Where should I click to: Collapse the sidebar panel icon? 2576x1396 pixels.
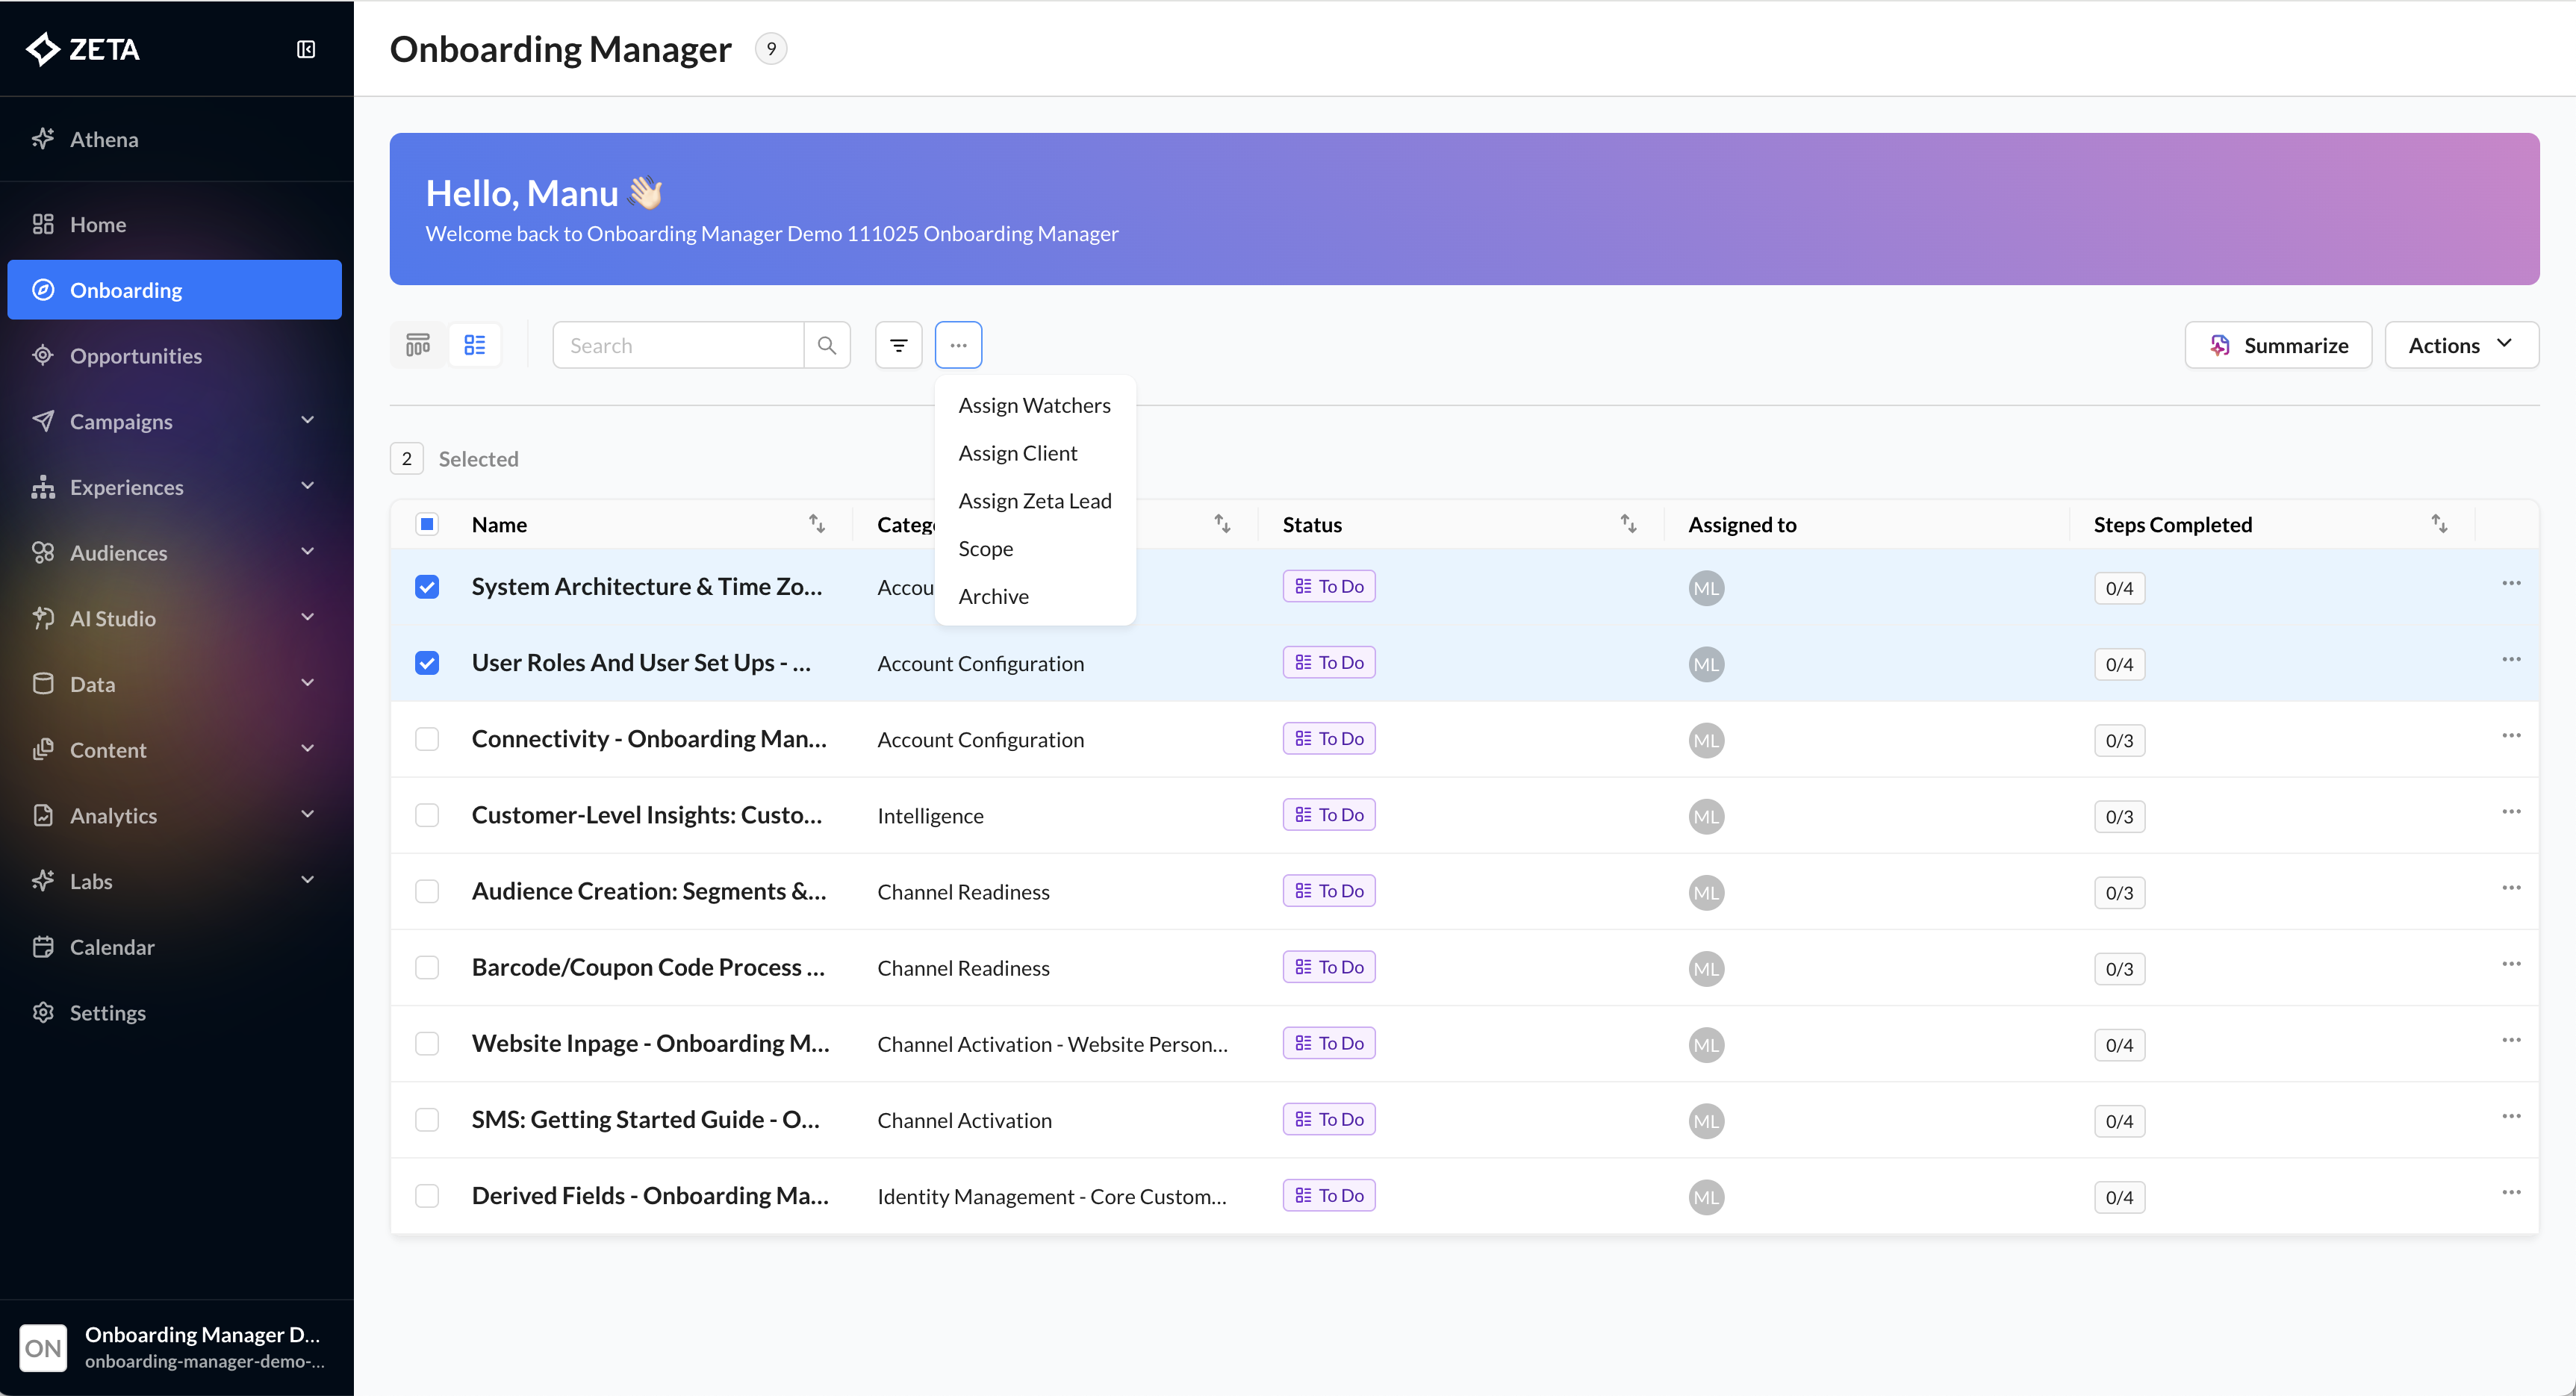306,49
